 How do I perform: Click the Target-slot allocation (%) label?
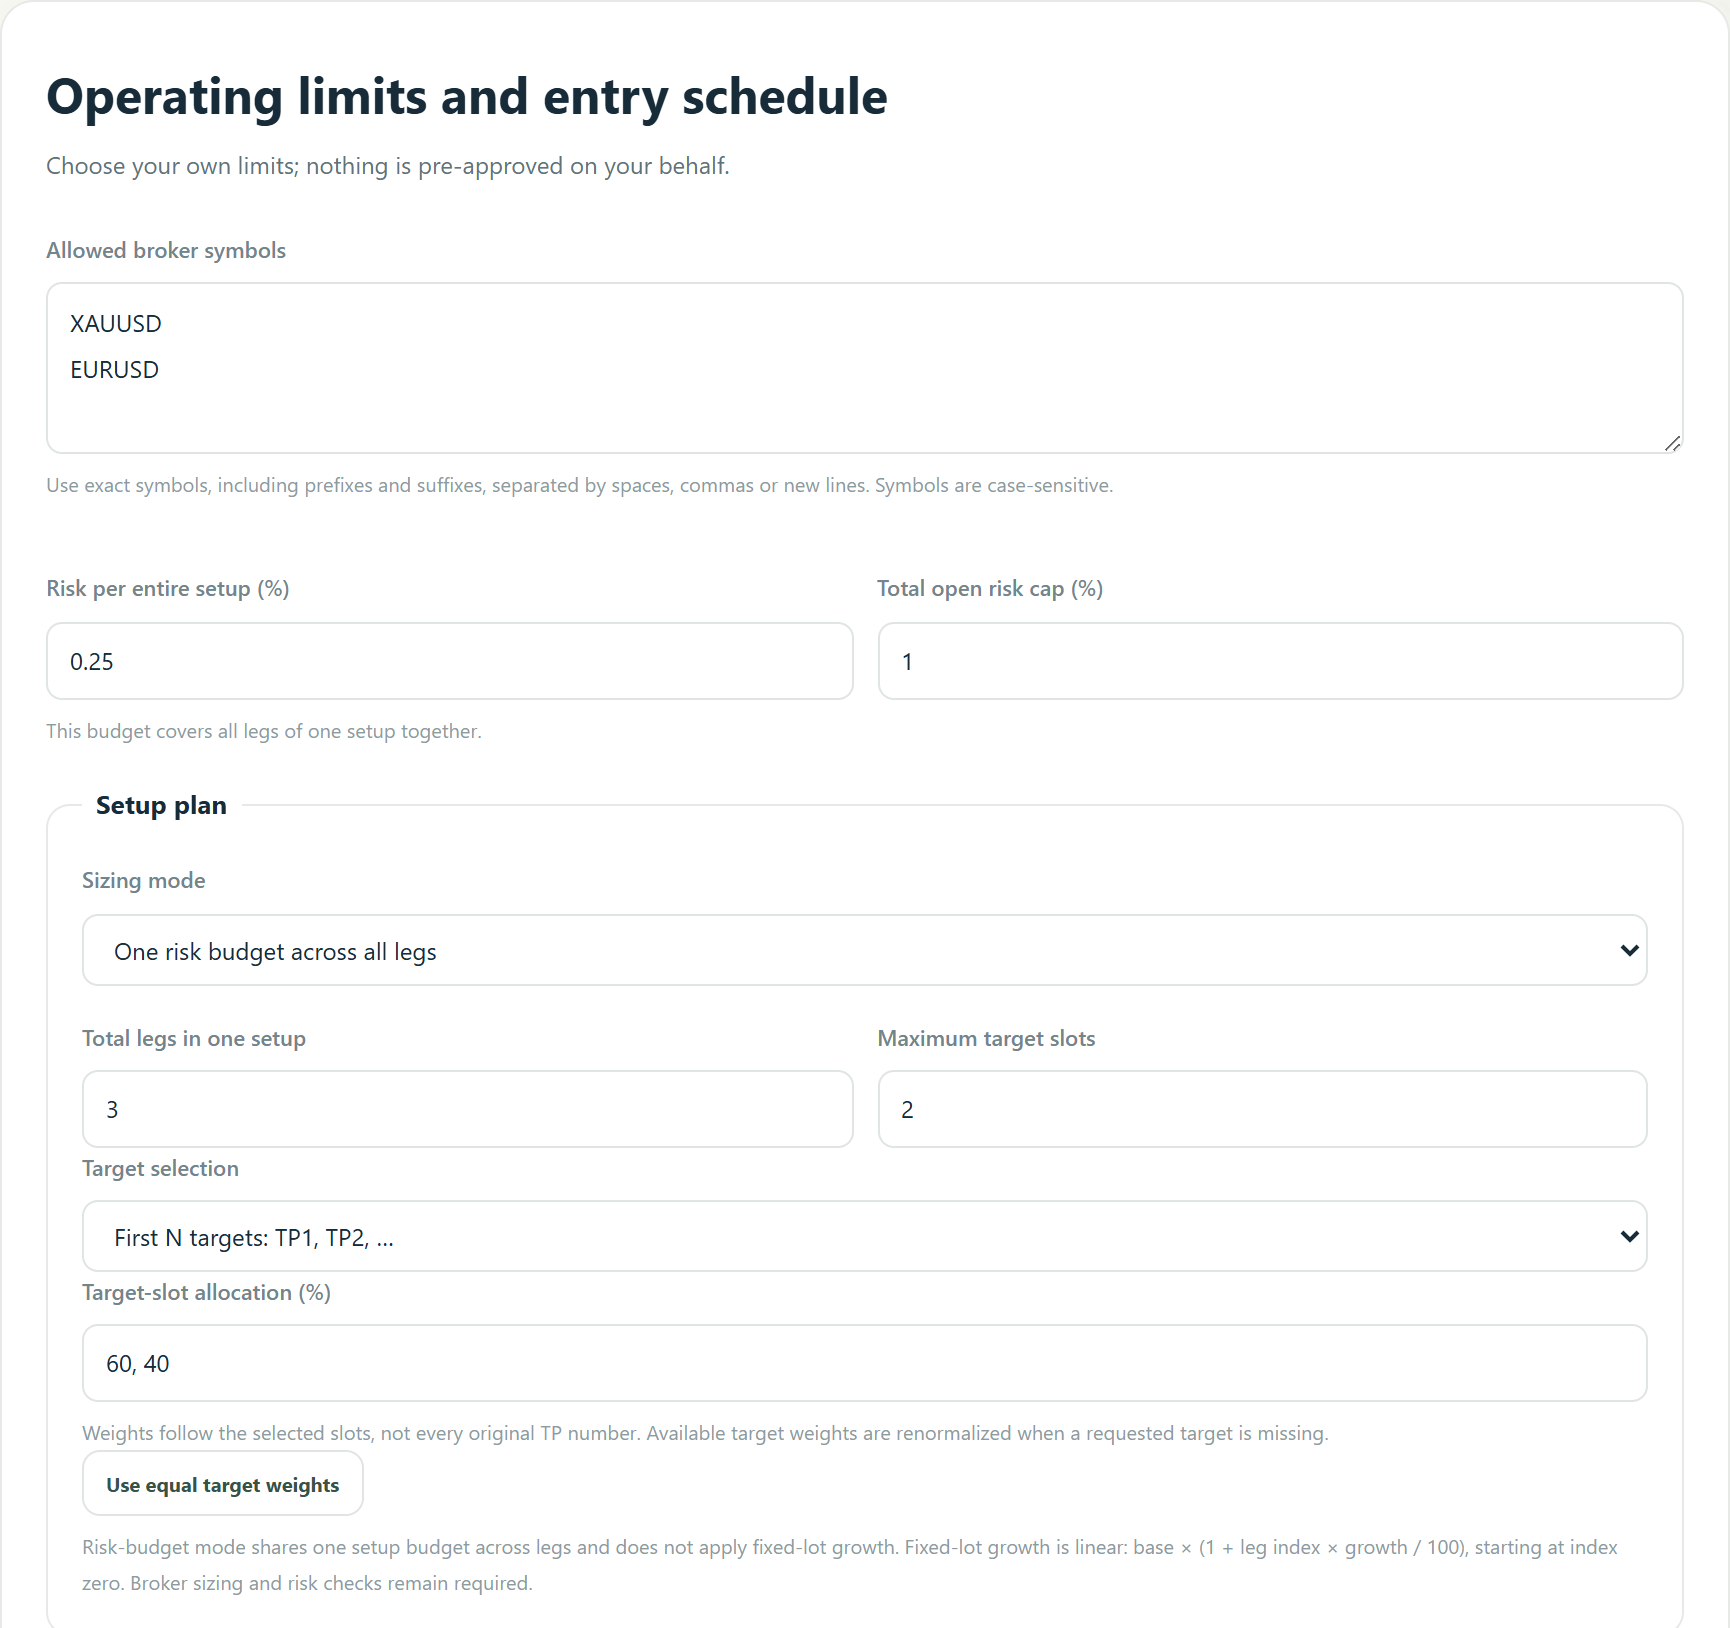click(206, 1292)
